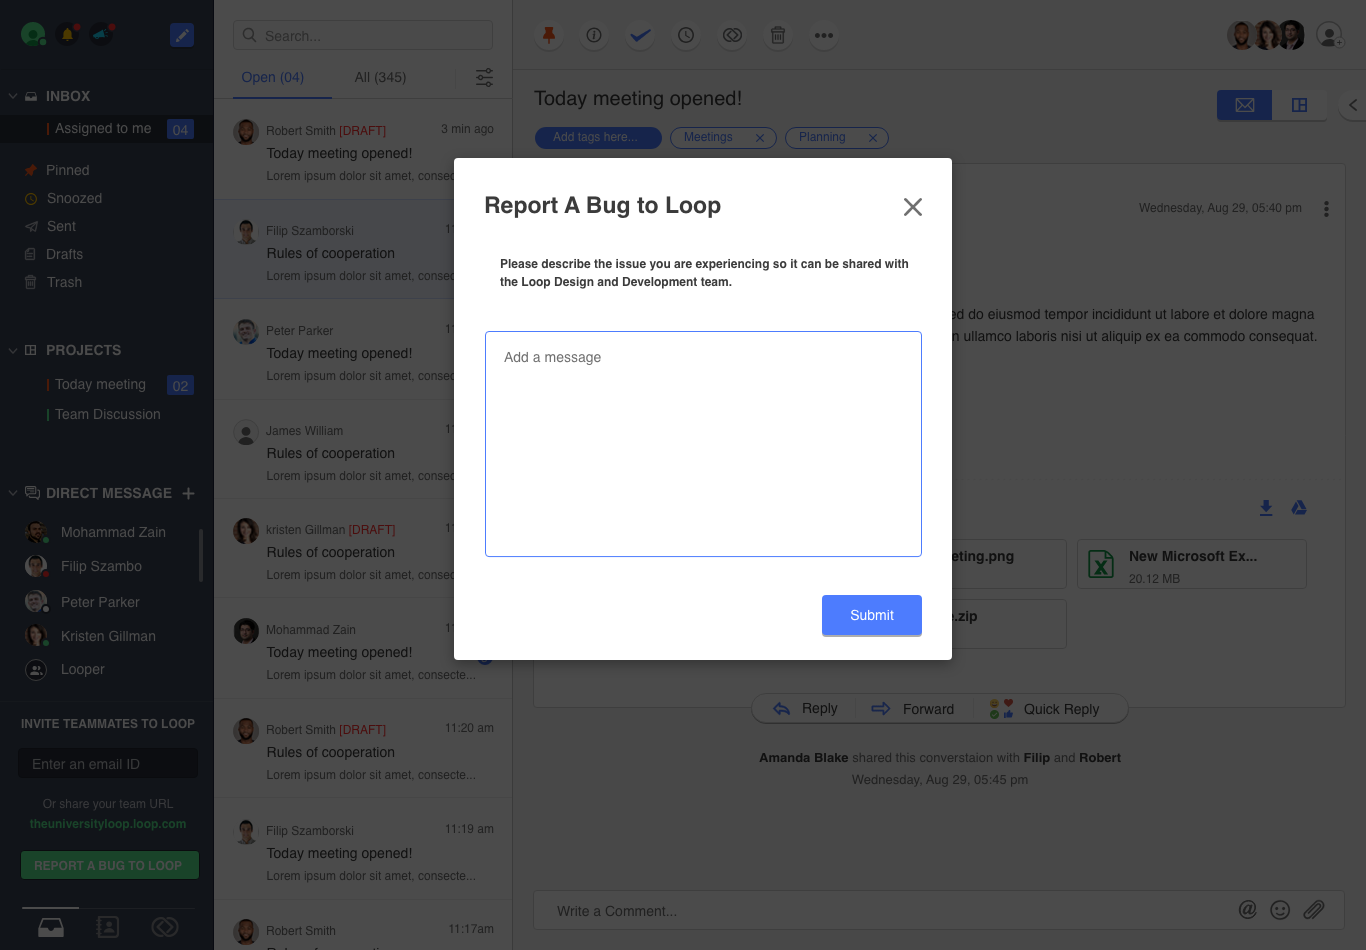Viewport: 1366px width, 950px height.
Task: Open the emoji picker in comment box
Action: point(1280,910)
